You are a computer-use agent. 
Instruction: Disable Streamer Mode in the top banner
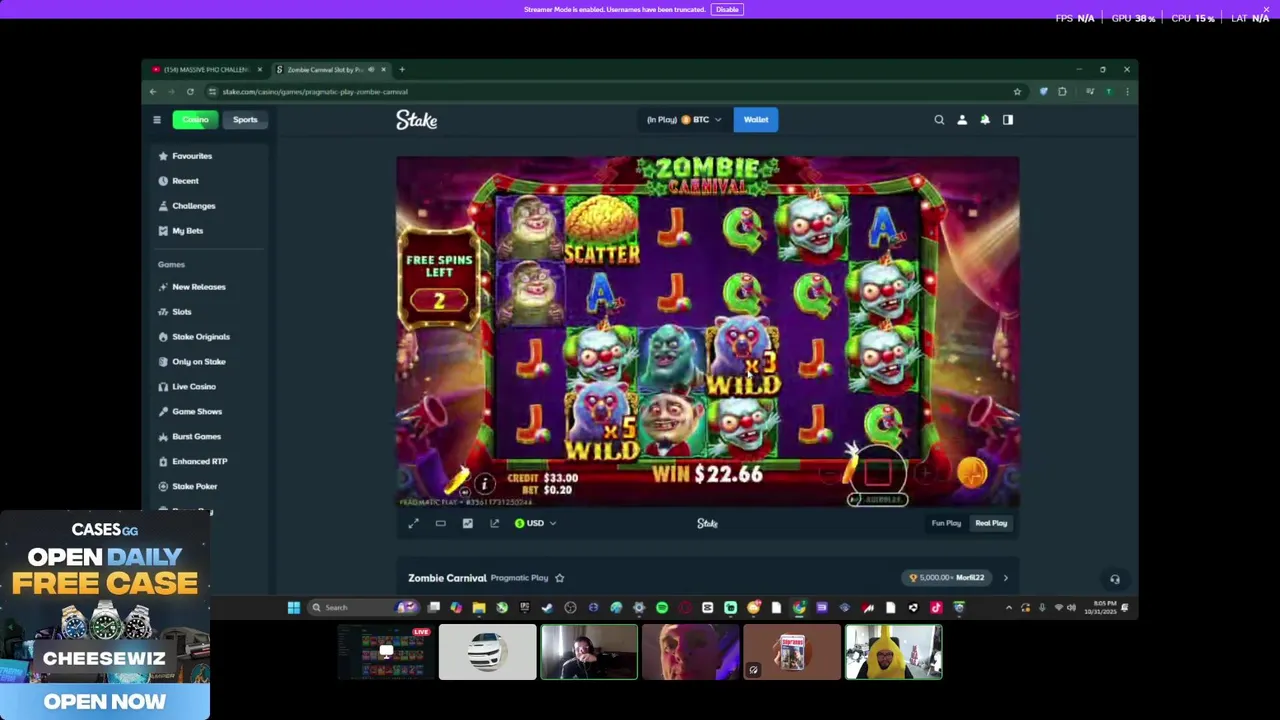click(x=727, y=9)
